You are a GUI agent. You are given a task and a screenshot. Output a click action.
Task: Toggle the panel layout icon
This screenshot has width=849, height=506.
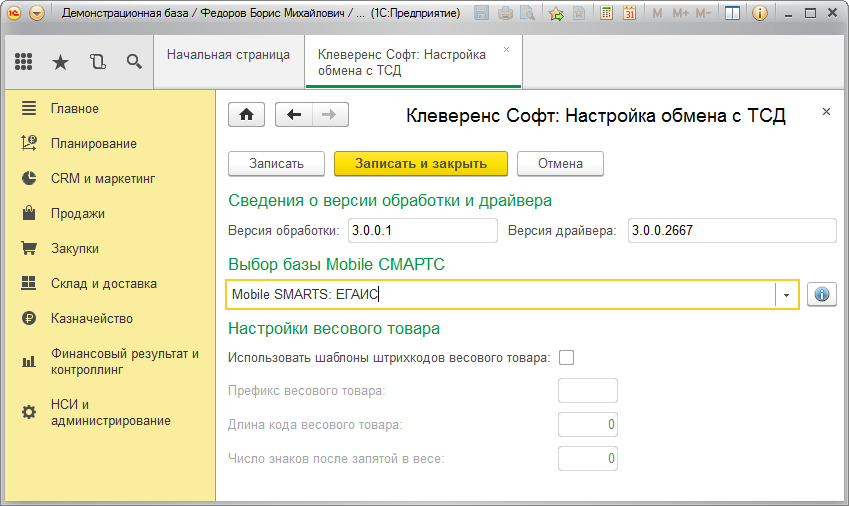tap(732, 13)
